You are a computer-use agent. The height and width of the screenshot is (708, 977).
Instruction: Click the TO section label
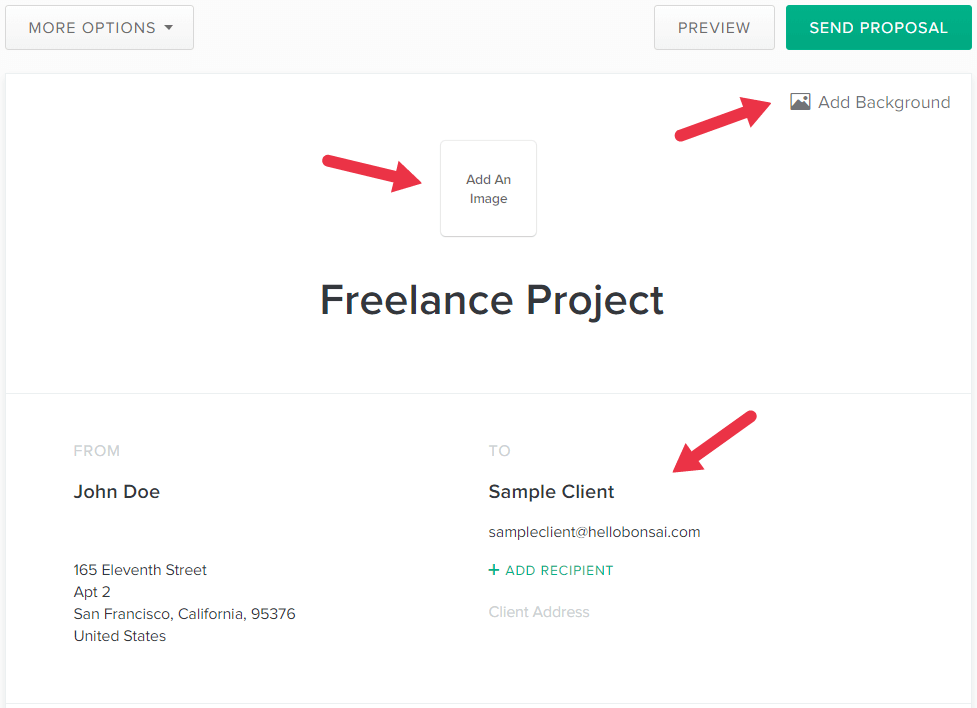[x=499, y=451]
